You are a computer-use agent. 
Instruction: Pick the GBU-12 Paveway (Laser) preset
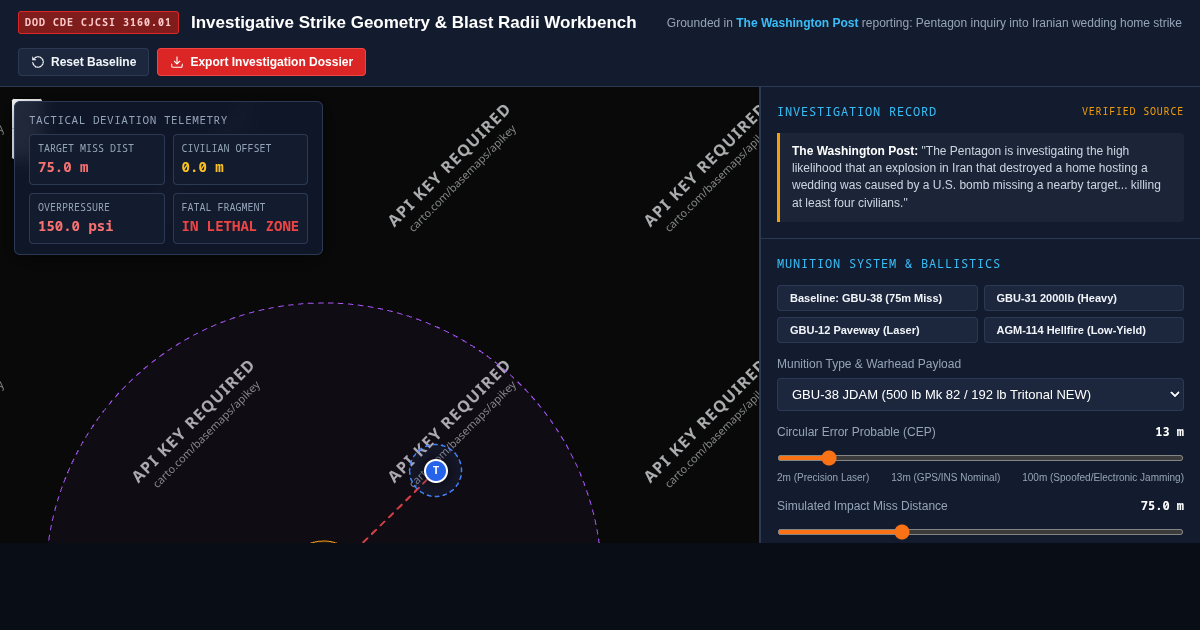tap(877, 330)
